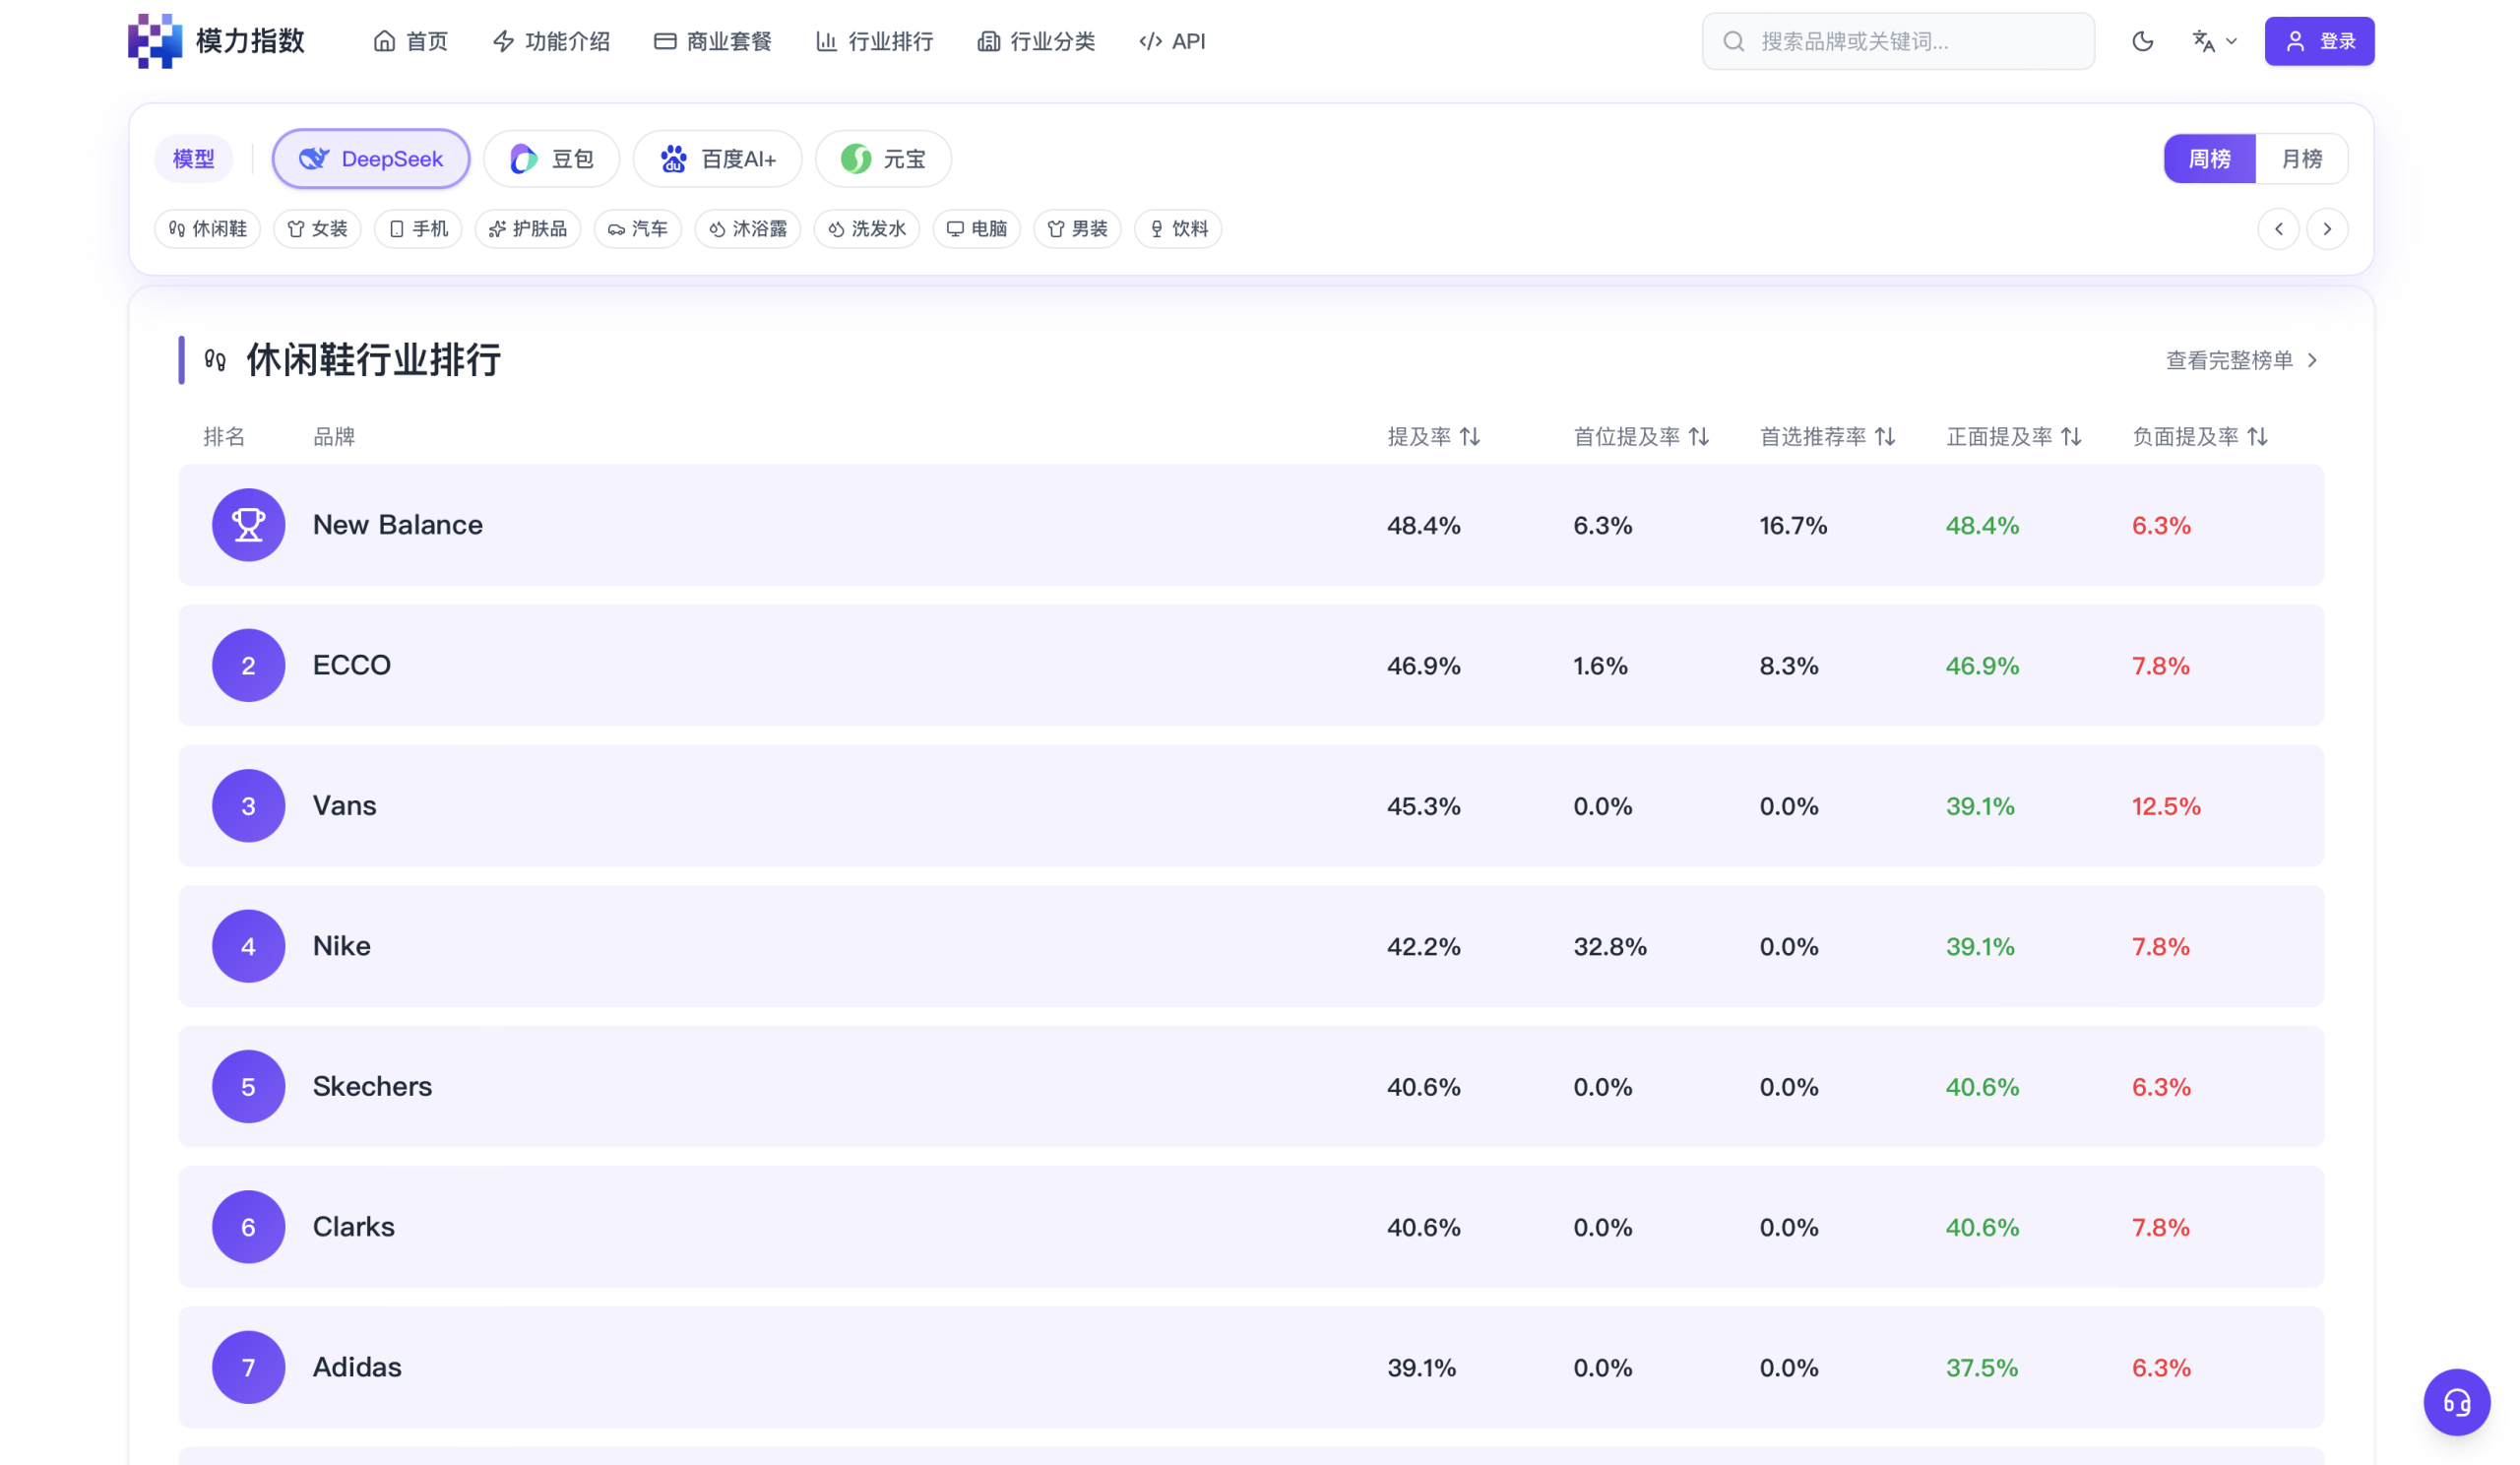Screen dimensions: 2520x1465
Task: Select the 百度AI+ model
Action: click(x=718, y=158)
